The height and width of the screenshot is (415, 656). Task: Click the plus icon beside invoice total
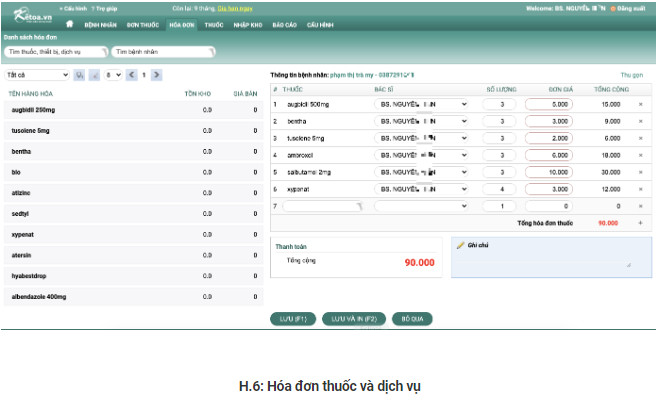point(640,223)
